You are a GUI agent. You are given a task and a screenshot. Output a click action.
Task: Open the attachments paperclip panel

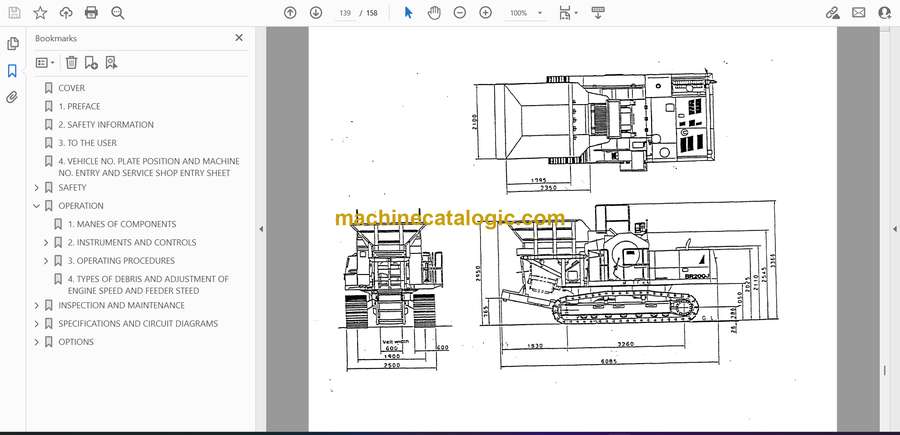pyautogui.click(x=12, y=97)
